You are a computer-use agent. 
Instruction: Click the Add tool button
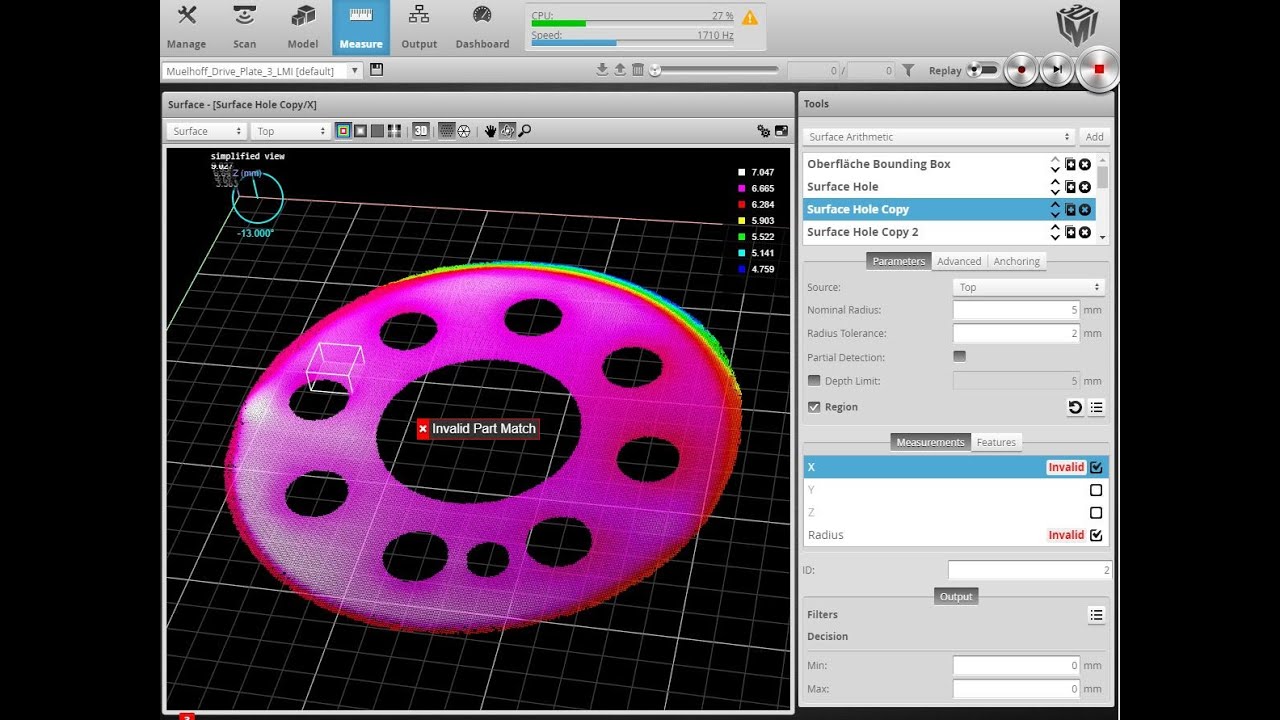1095,137
